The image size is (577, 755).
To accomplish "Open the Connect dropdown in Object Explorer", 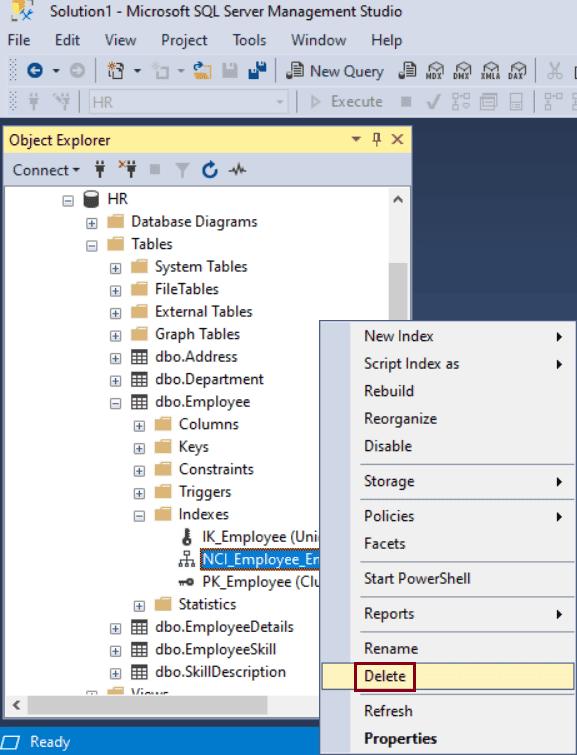I will point(46,170).
